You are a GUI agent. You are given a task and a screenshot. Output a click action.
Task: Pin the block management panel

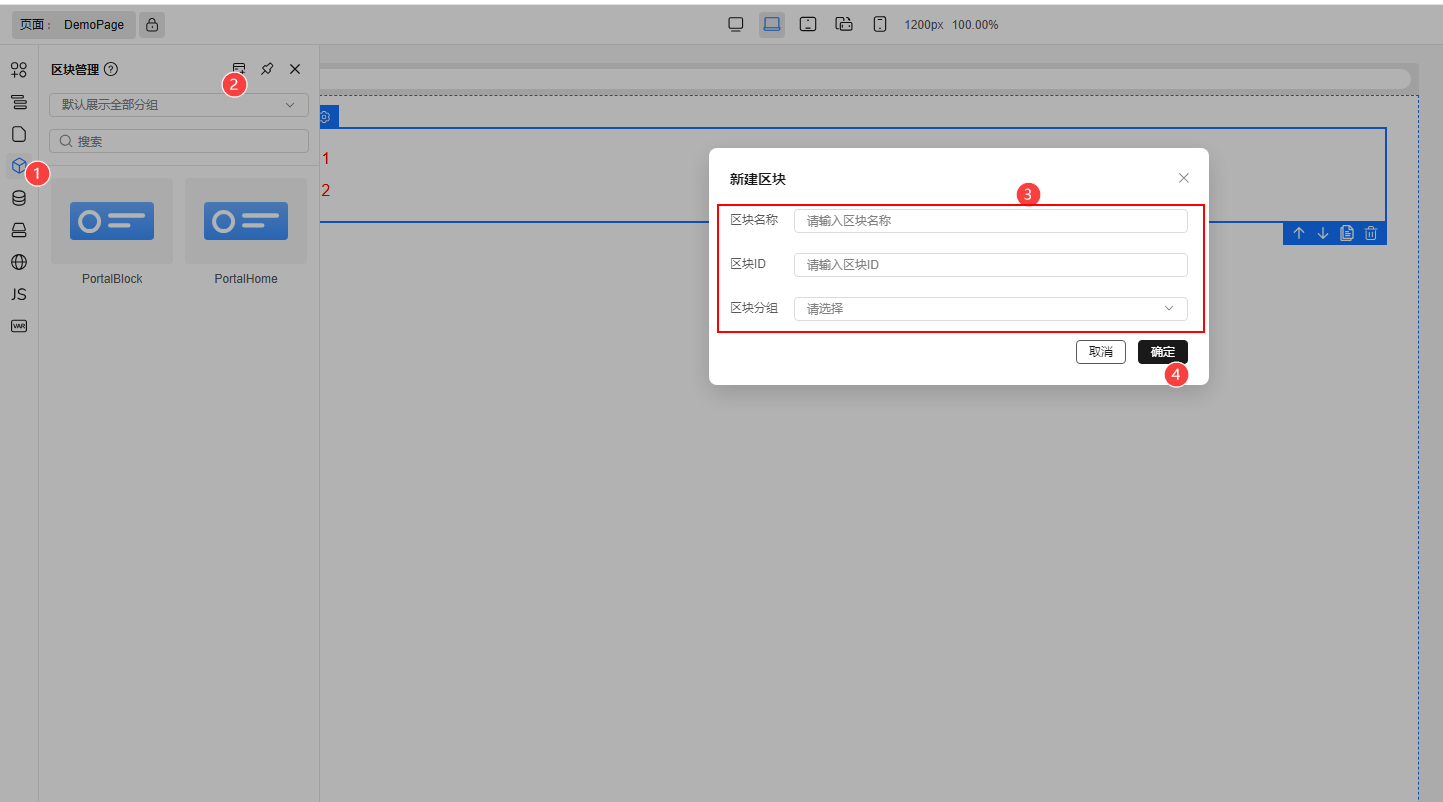267,69
